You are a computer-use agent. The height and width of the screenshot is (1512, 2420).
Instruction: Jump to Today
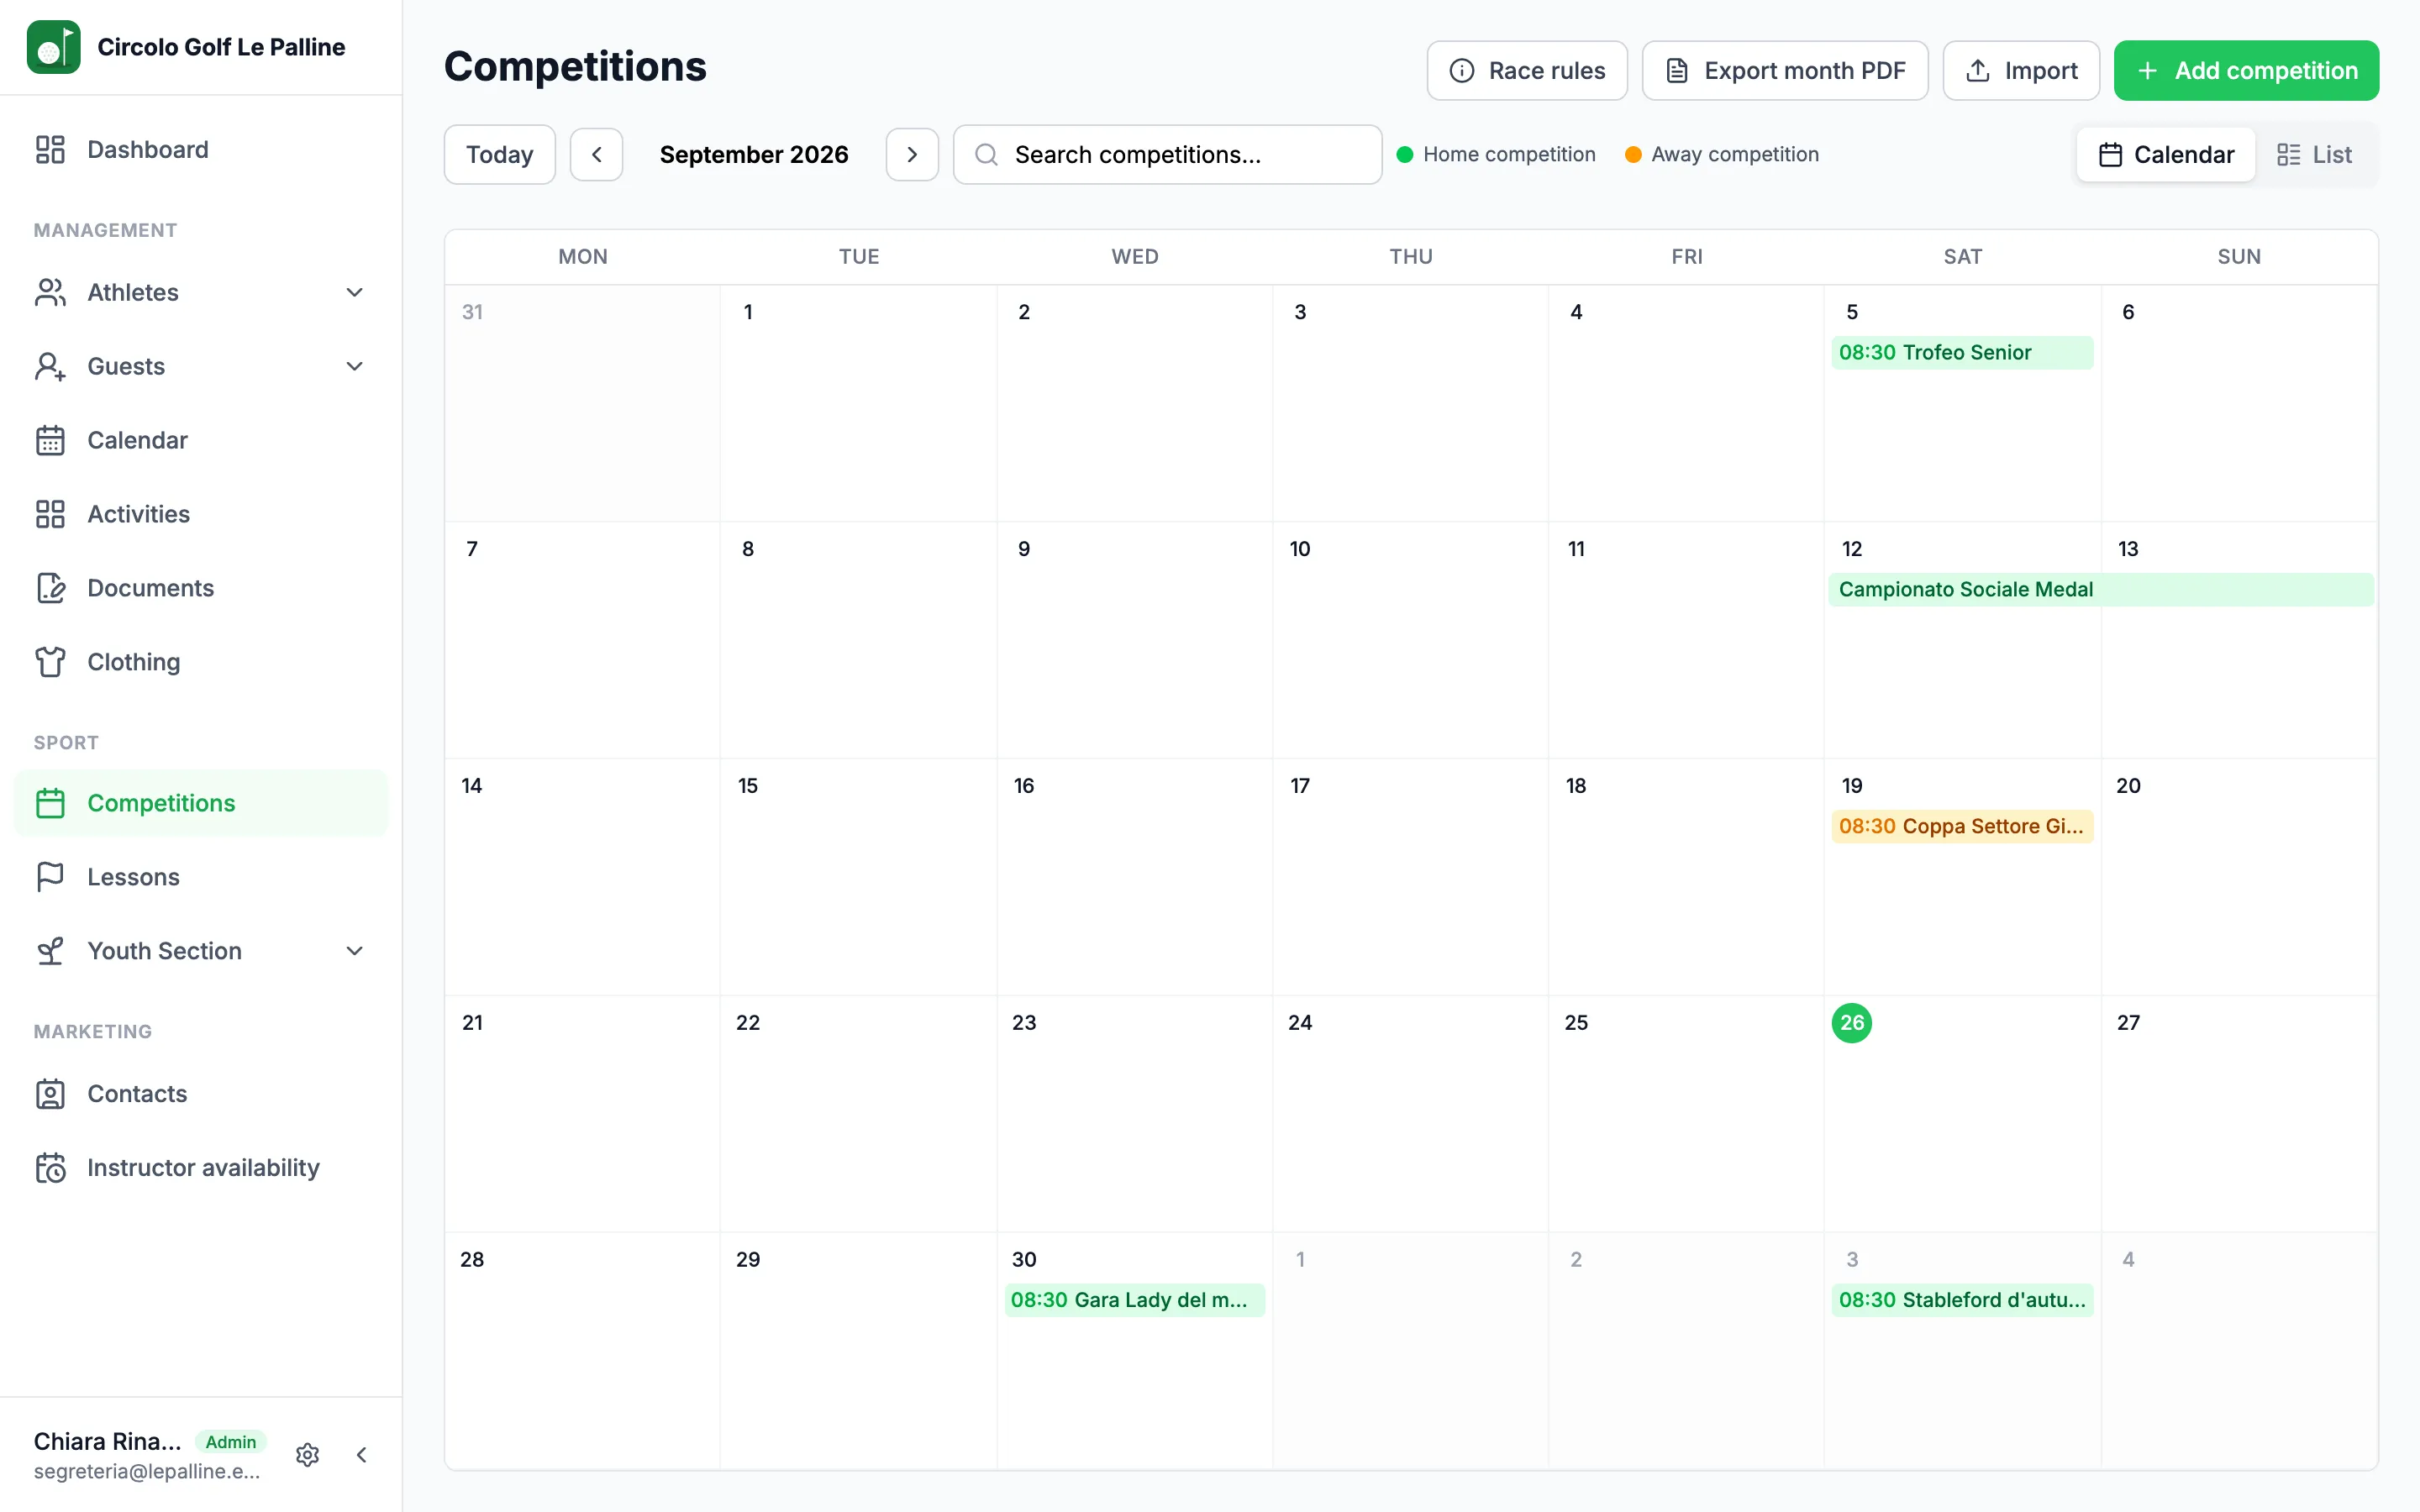coord(499,154)
